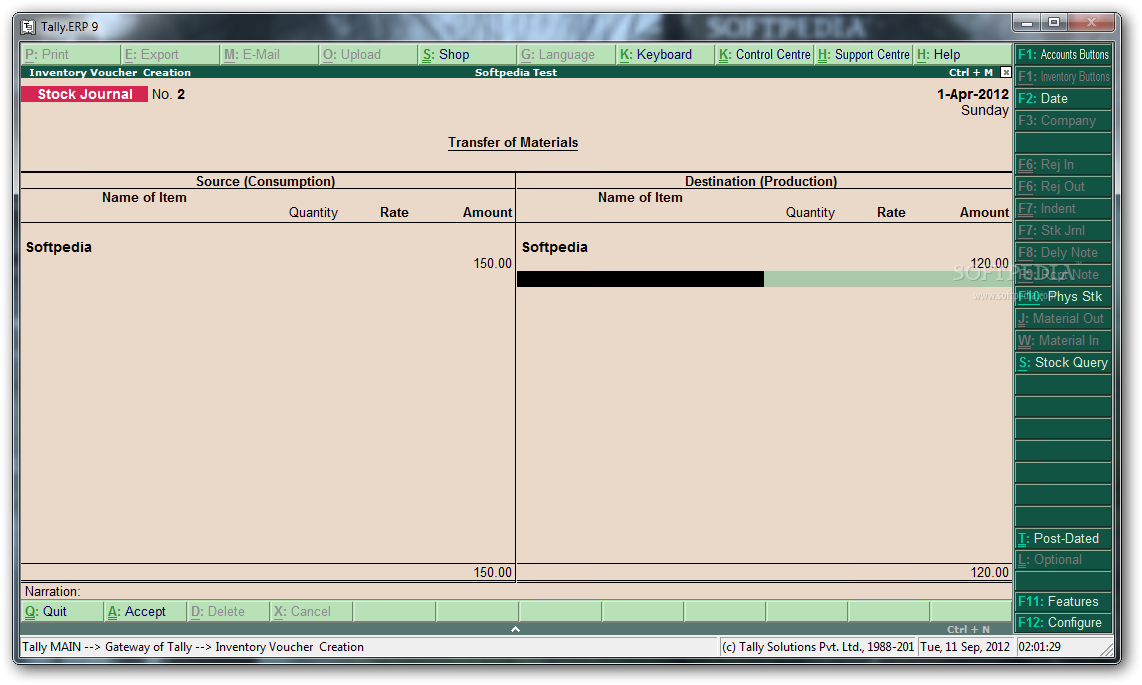The width and height of the screenshot is (1142, 685).
Task: Select F7: Indent voucher type
Action: tap(1063, 208)
